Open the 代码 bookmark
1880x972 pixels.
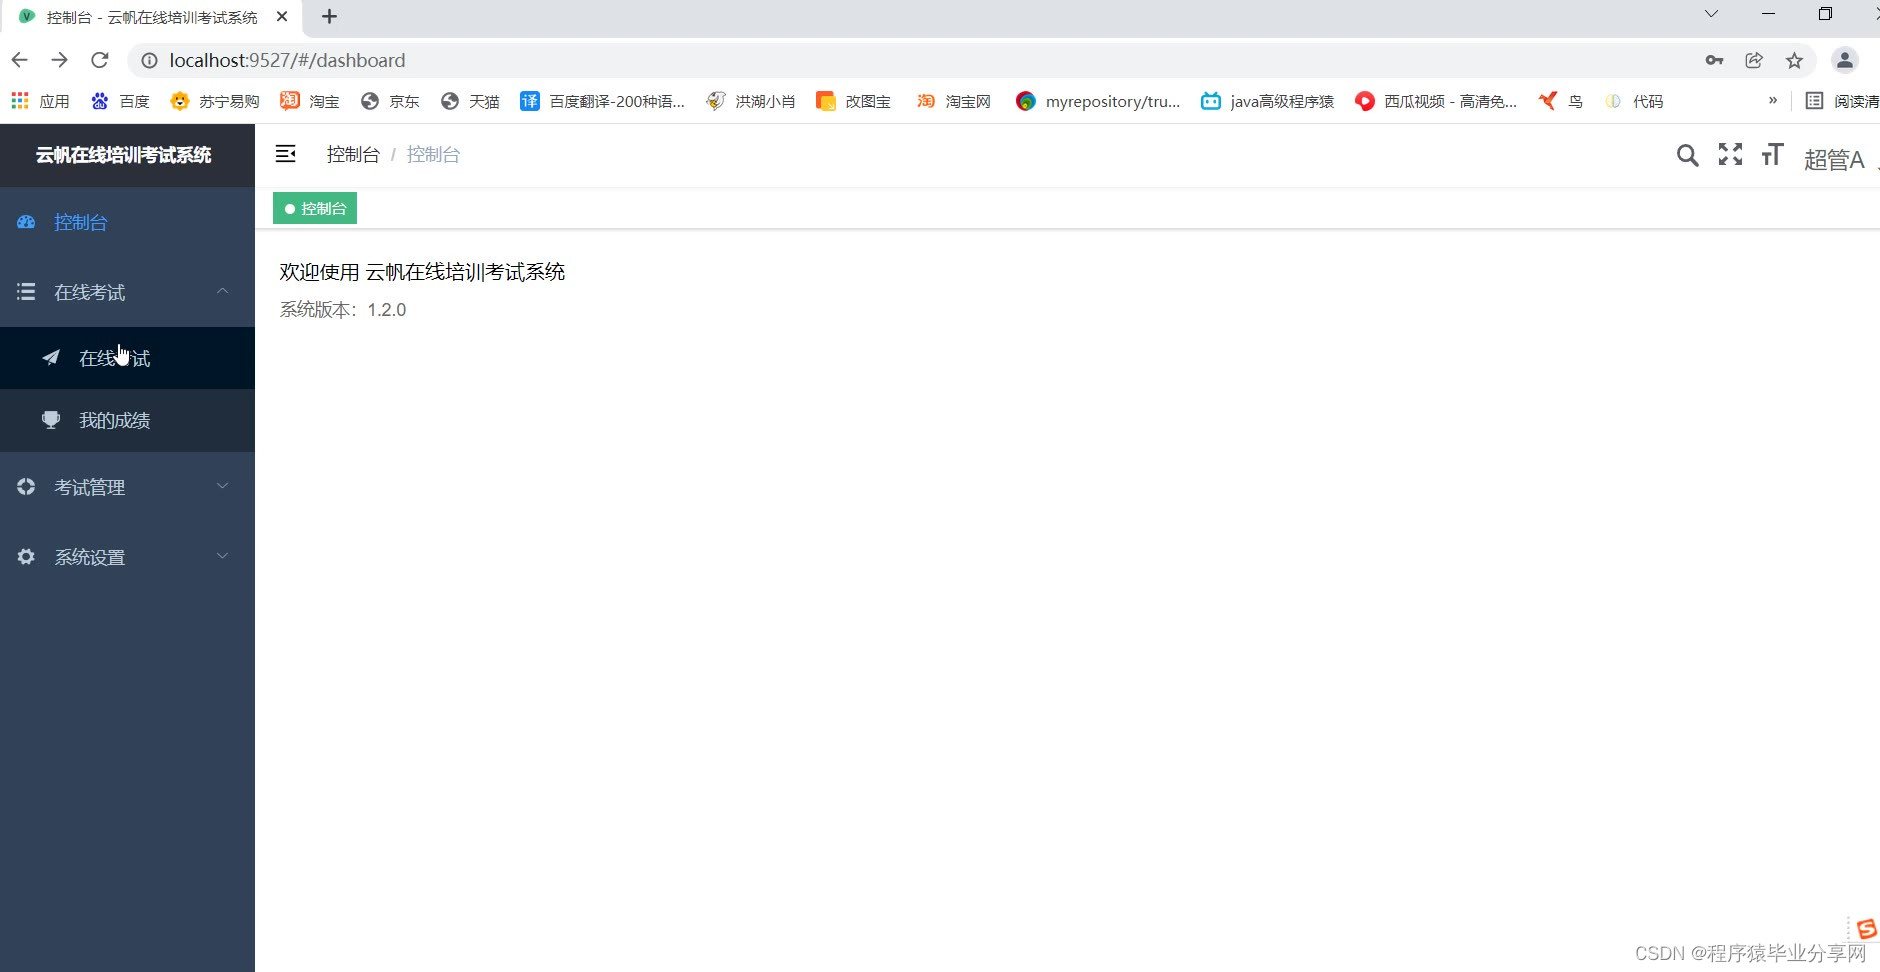click(1634, 101)
